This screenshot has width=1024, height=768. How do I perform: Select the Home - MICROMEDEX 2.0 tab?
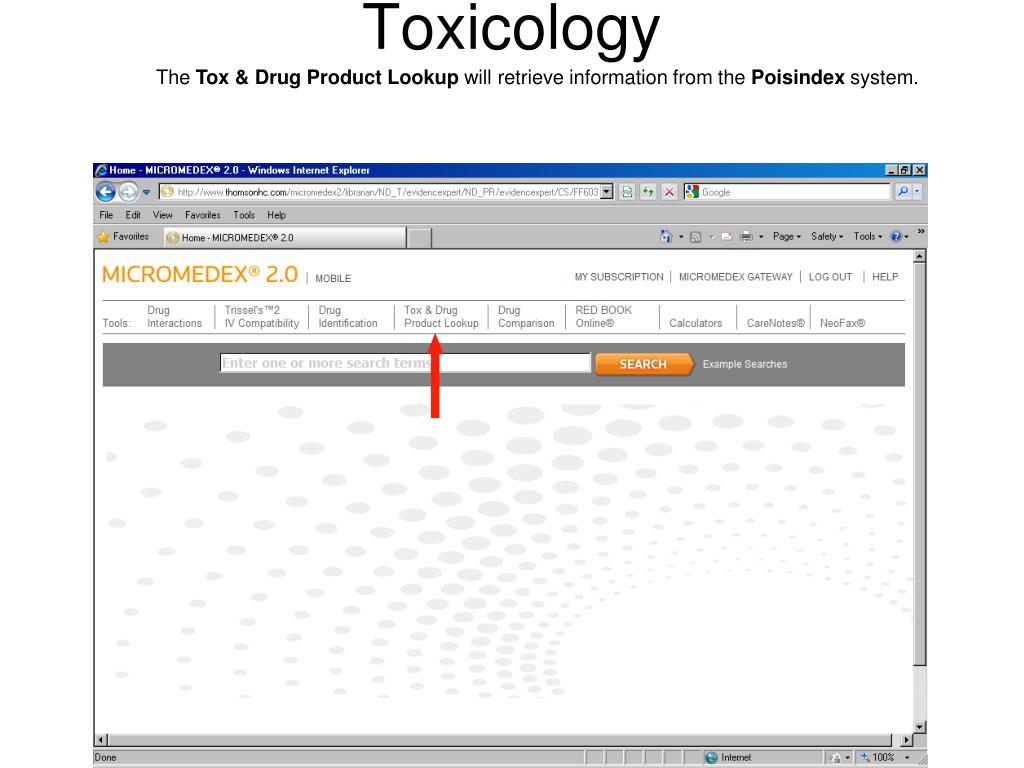[x=284, y=238]
